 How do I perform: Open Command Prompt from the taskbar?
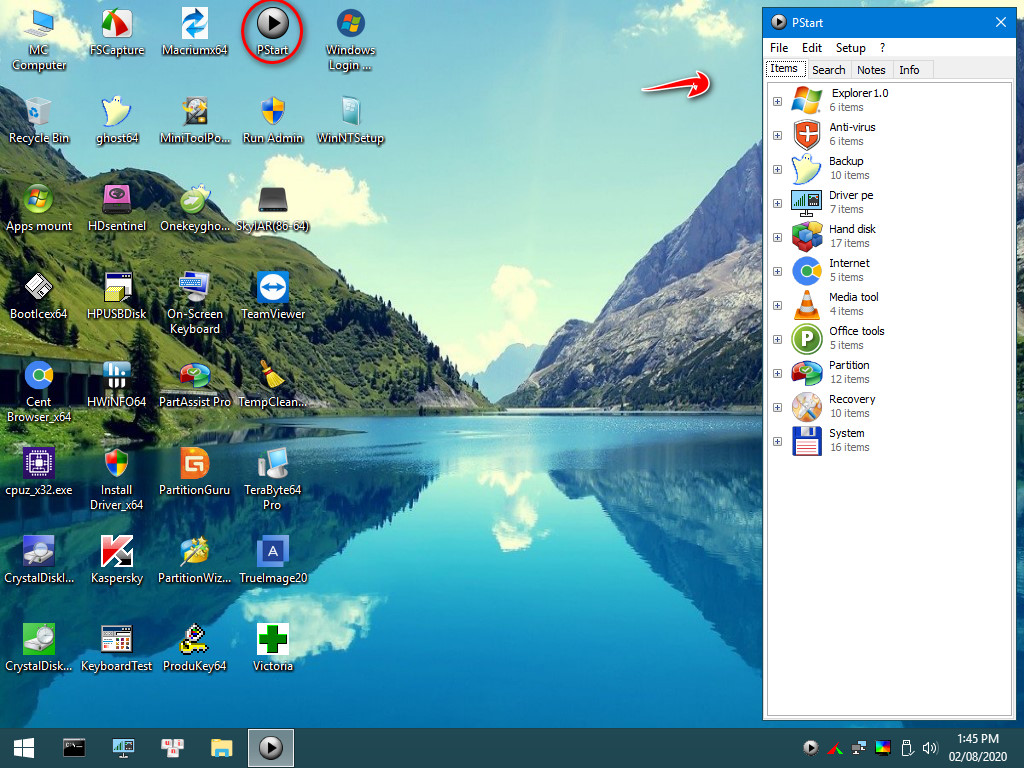pyautogui.click(x=74, y=748)
